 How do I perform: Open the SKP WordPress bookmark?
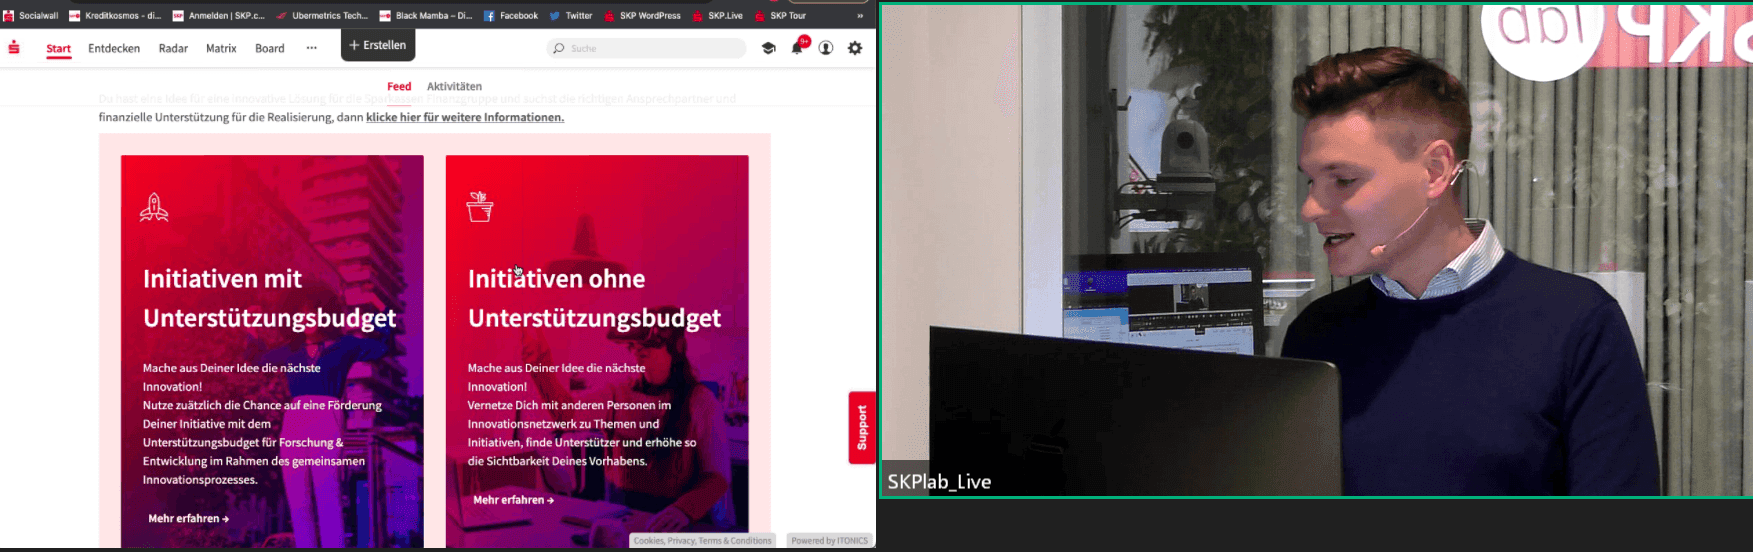click(642, 15)
